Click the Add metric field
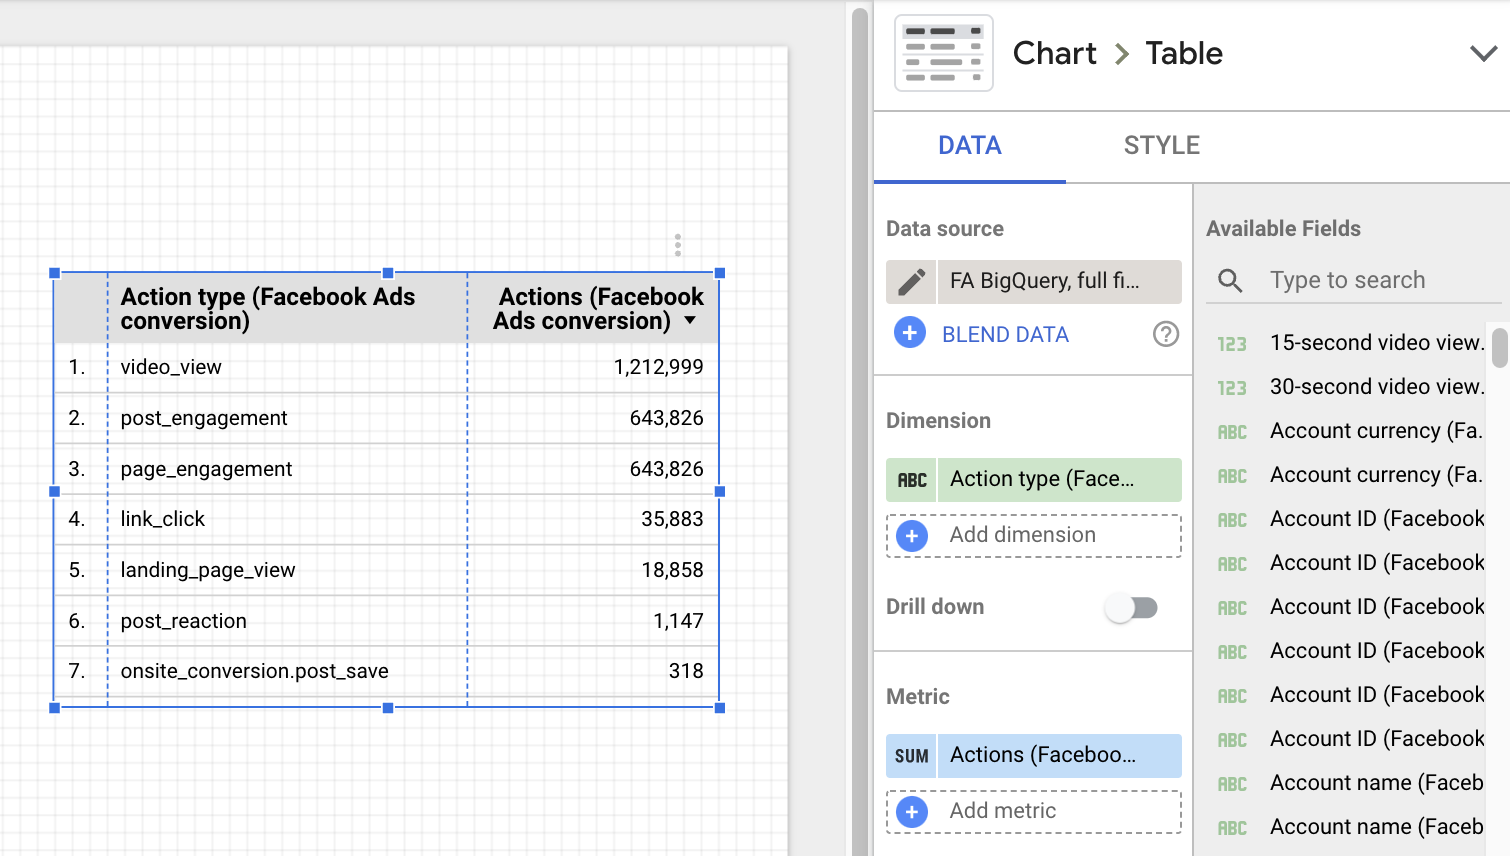1510x856 pixels. coord(1033,812)
